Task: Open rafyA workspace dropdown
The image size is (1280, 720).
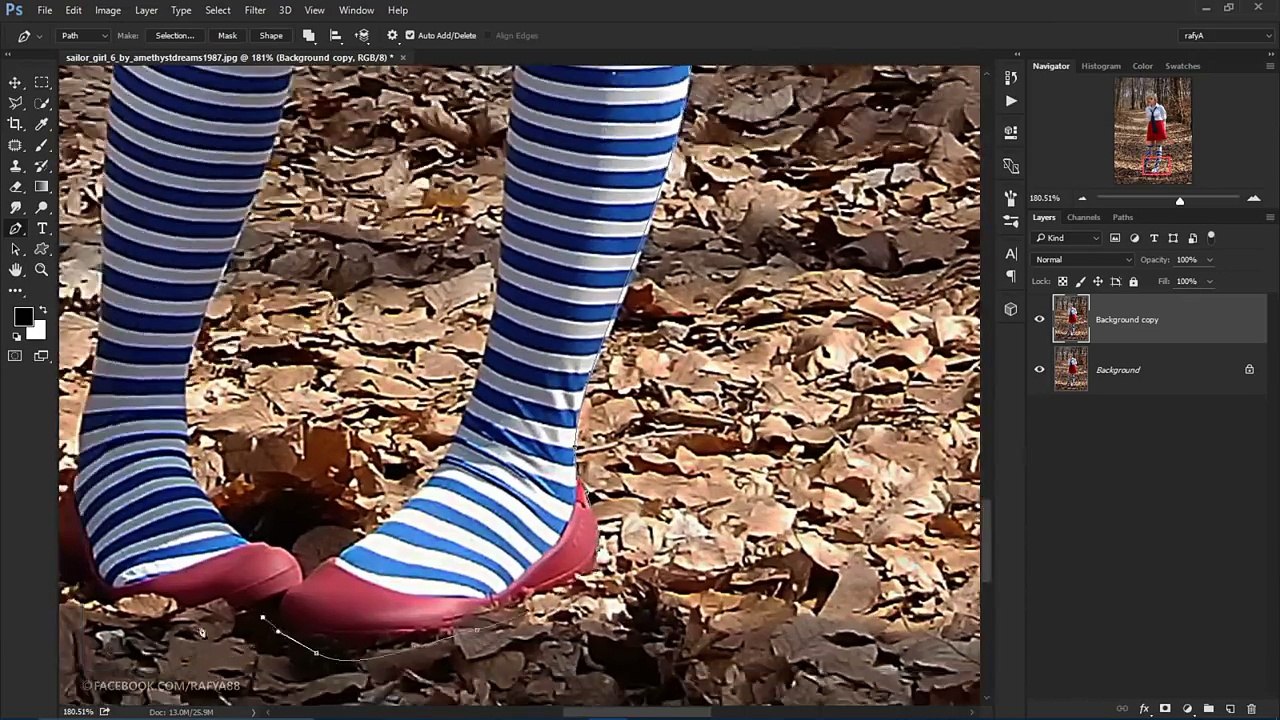Action: [x=1226, y=35]
